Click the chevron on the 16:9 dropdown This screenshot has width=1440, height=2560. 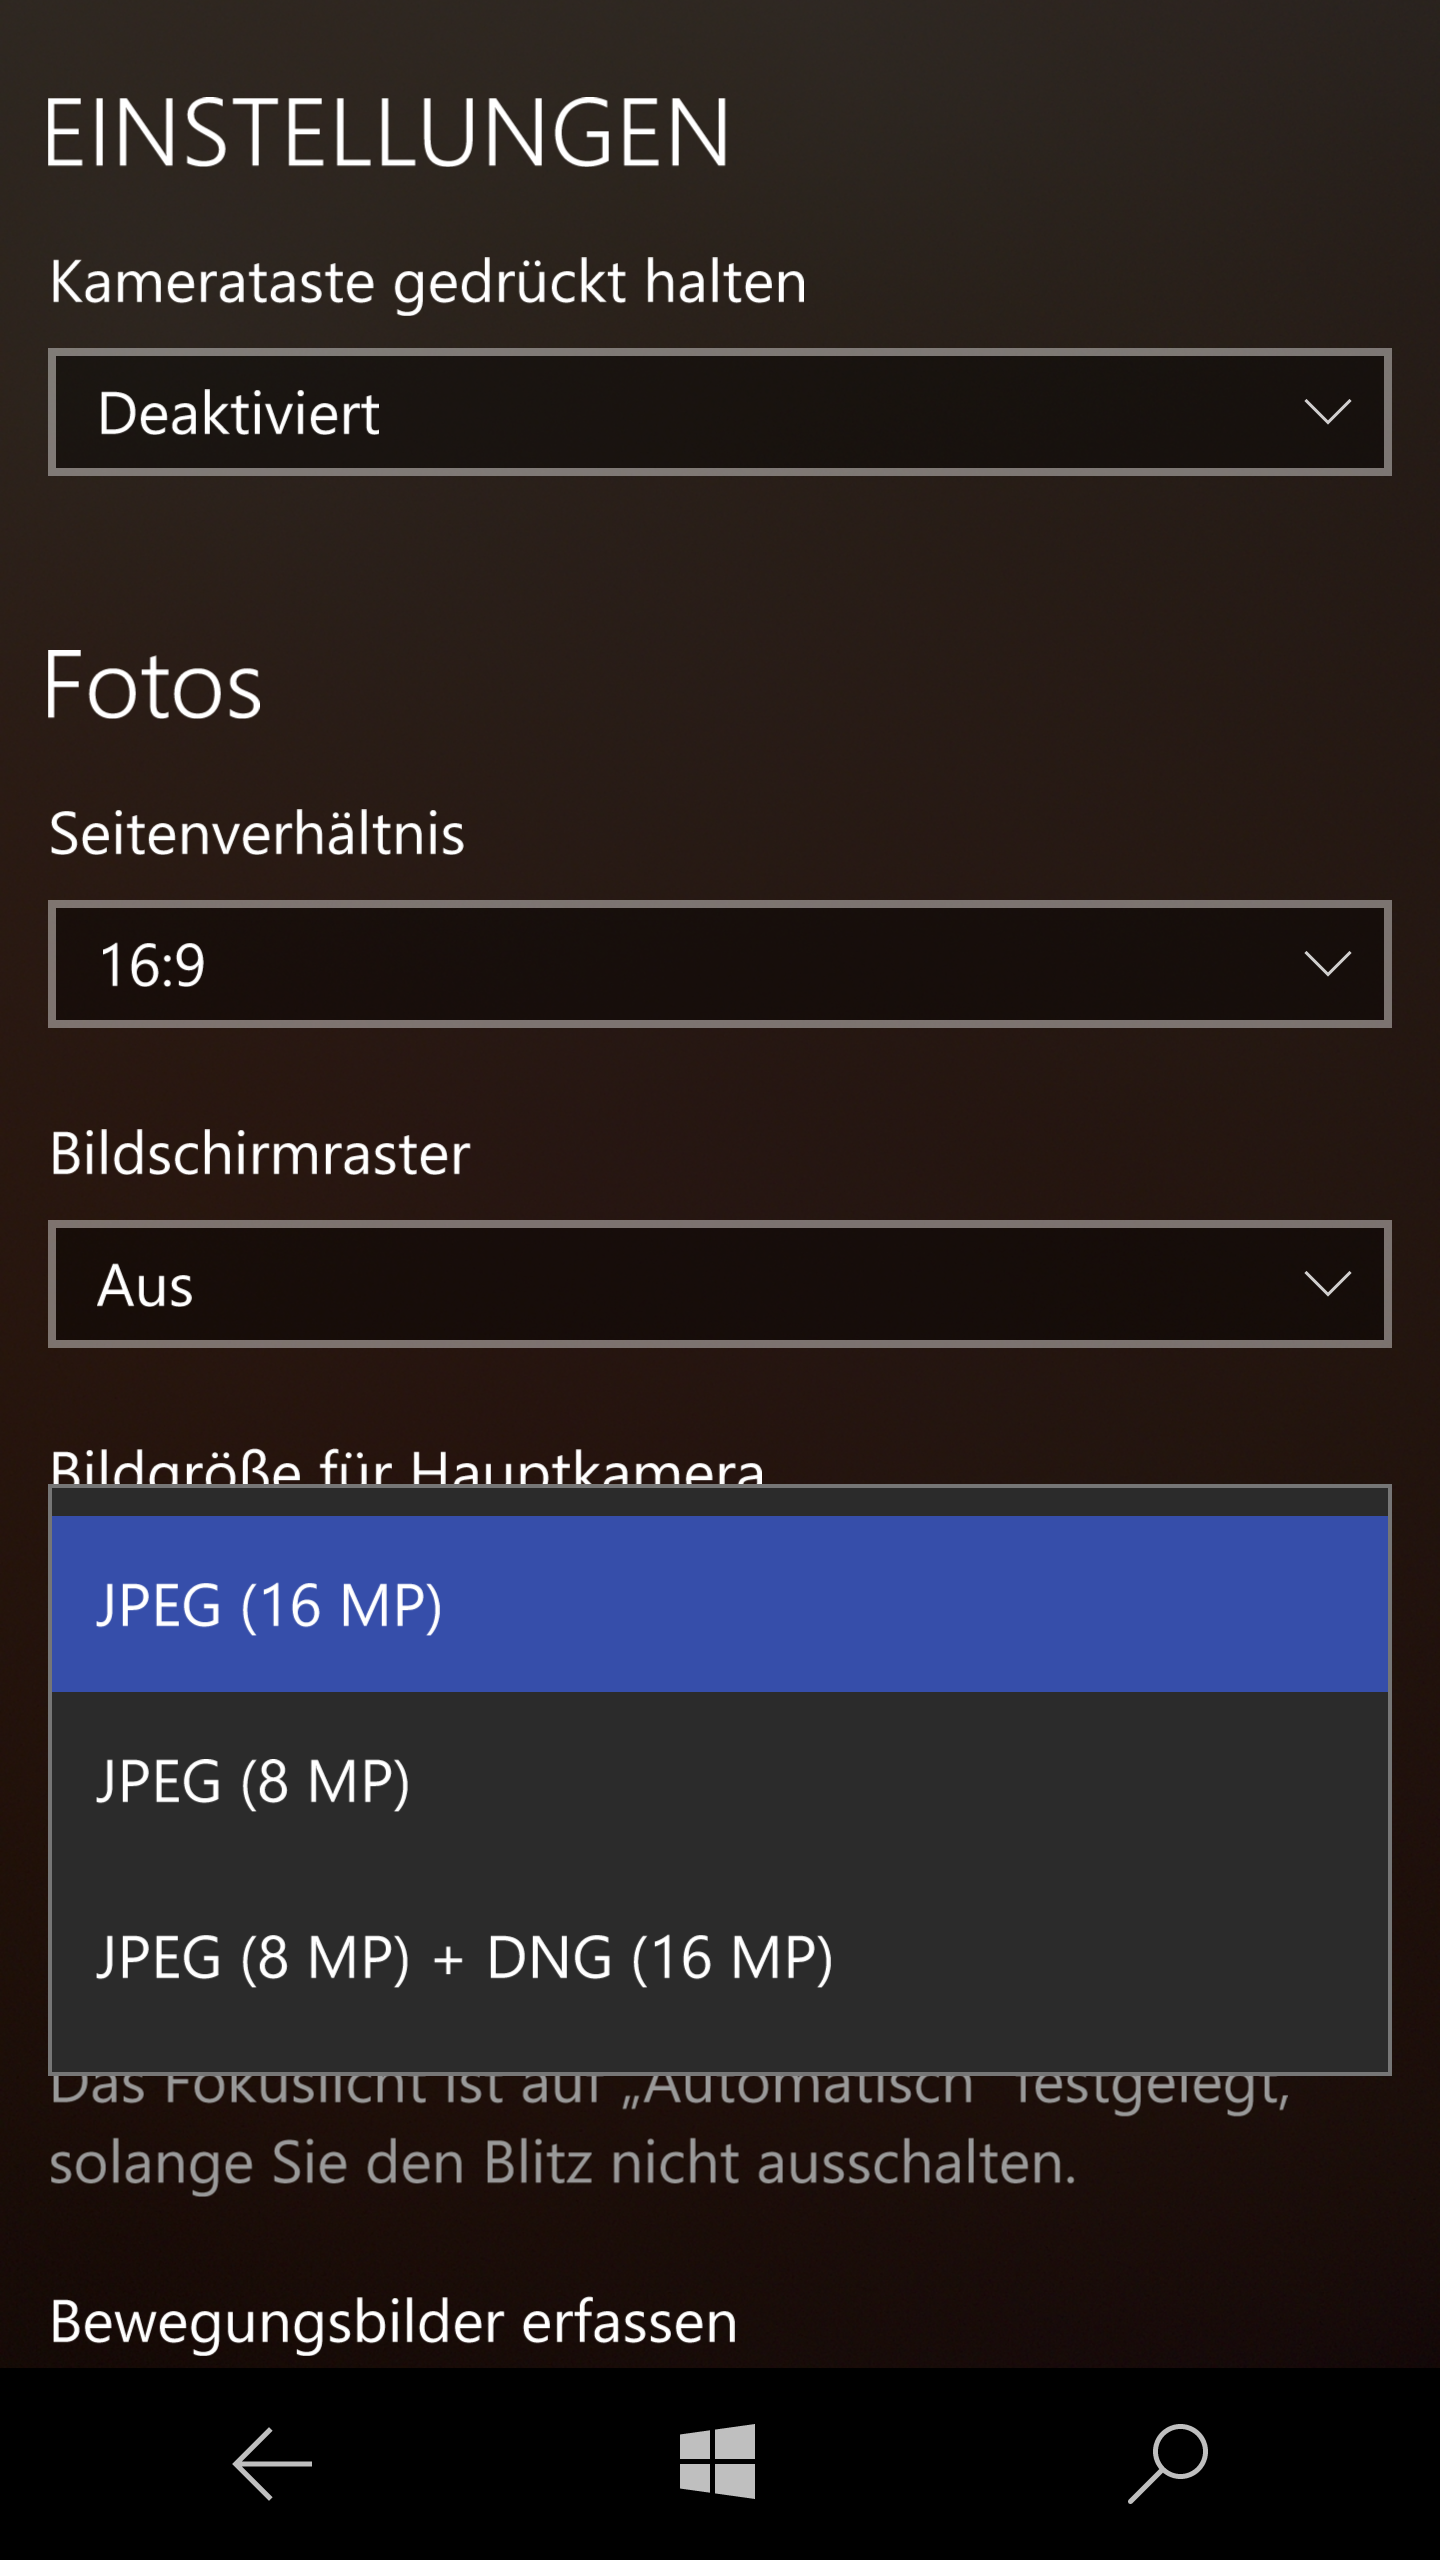tap(1327, 963)
